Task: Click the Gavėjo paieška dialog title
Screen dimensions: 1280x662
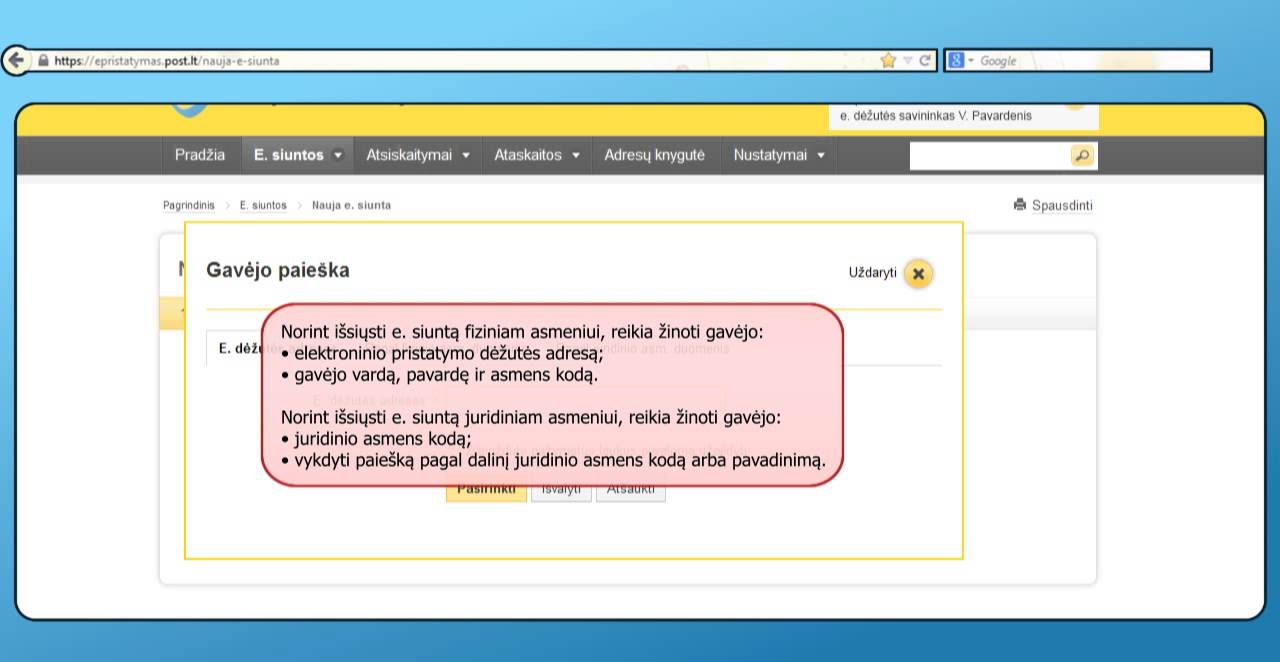Action: pyautogui.click(x=278, y=270)
